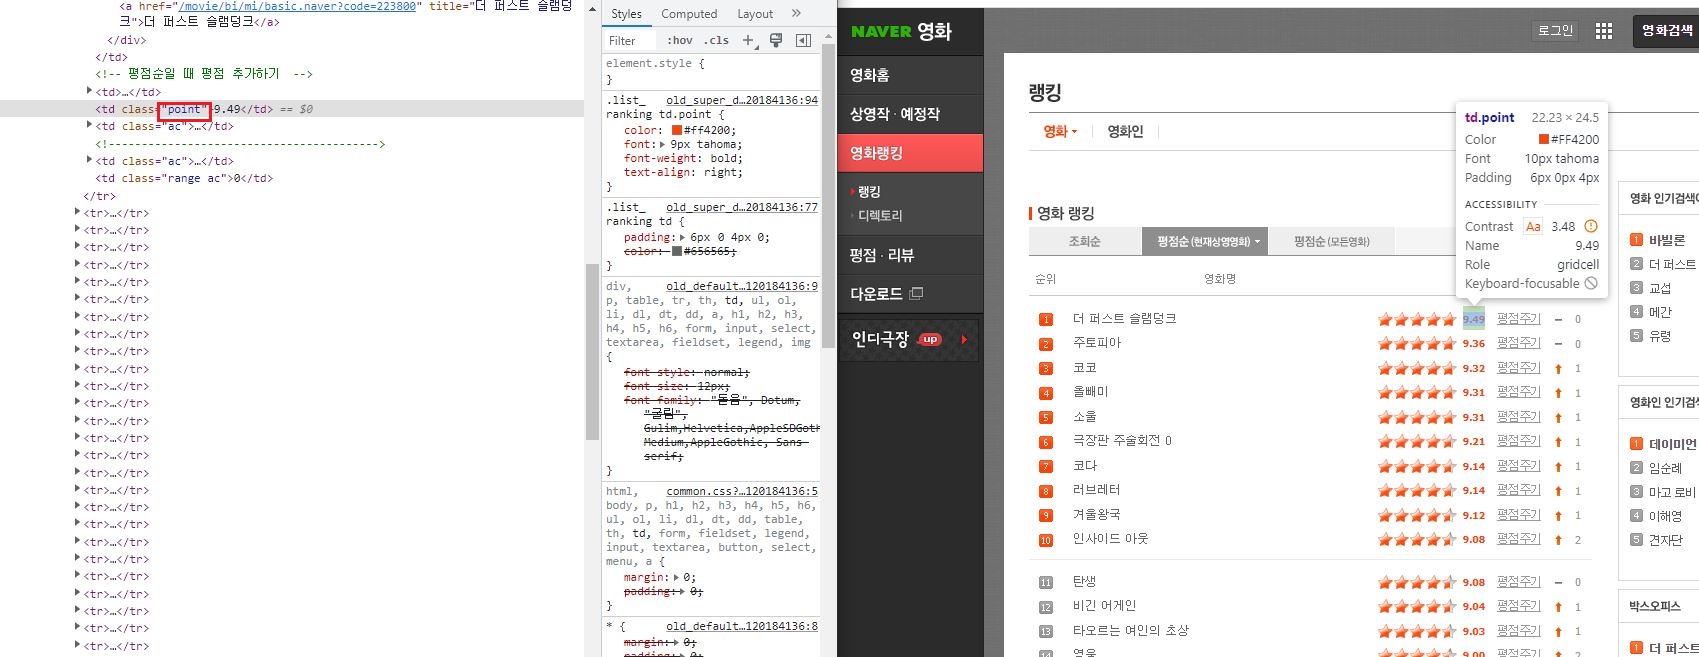Open the stylesheet link common.css?…120184136:5

[742, 491]
